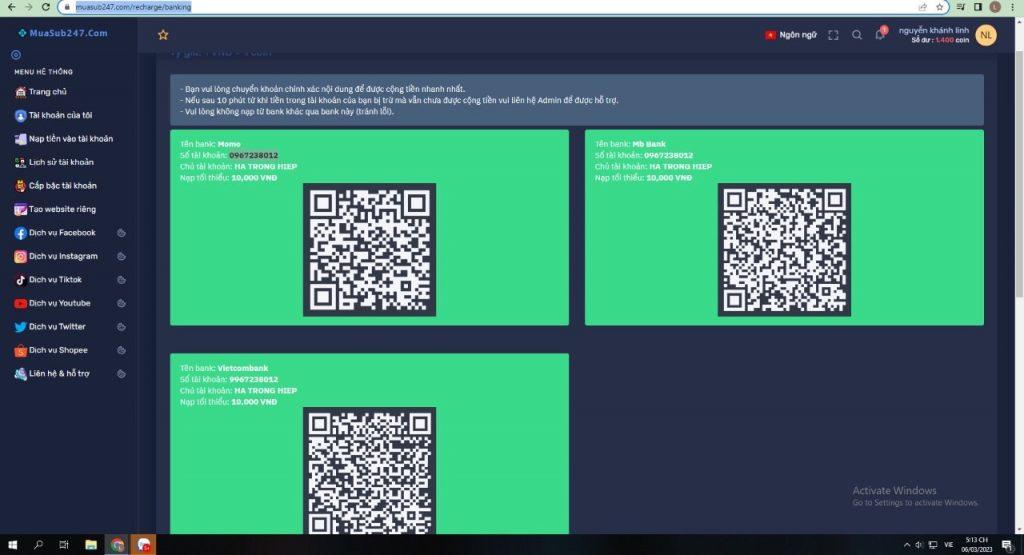The height and width of the screenshot is (555, 1024).
Task: Click the Twitter service icon in sidebar
Action: [x=20, y=327]
